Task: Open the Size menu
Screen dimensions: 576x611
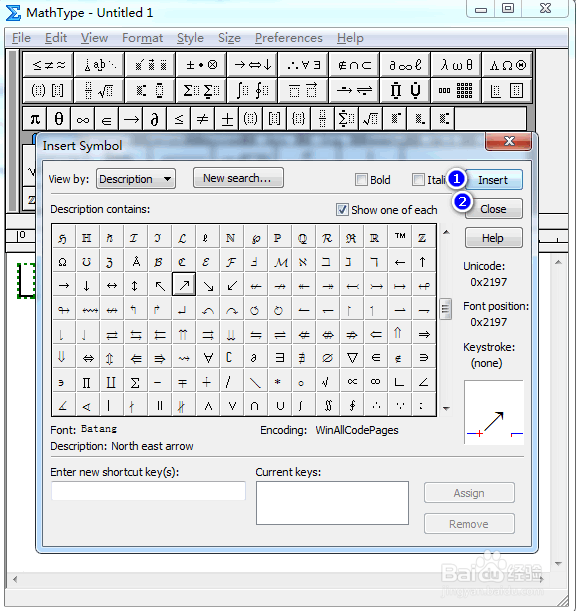Action: [x=229, y=38]
